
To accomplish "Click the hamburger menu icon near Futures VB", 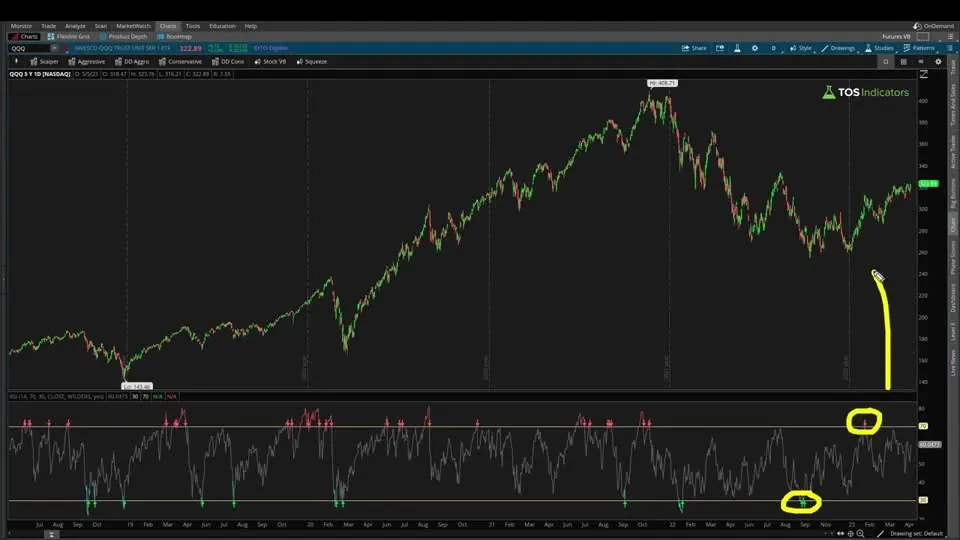I will coord(950,37).
